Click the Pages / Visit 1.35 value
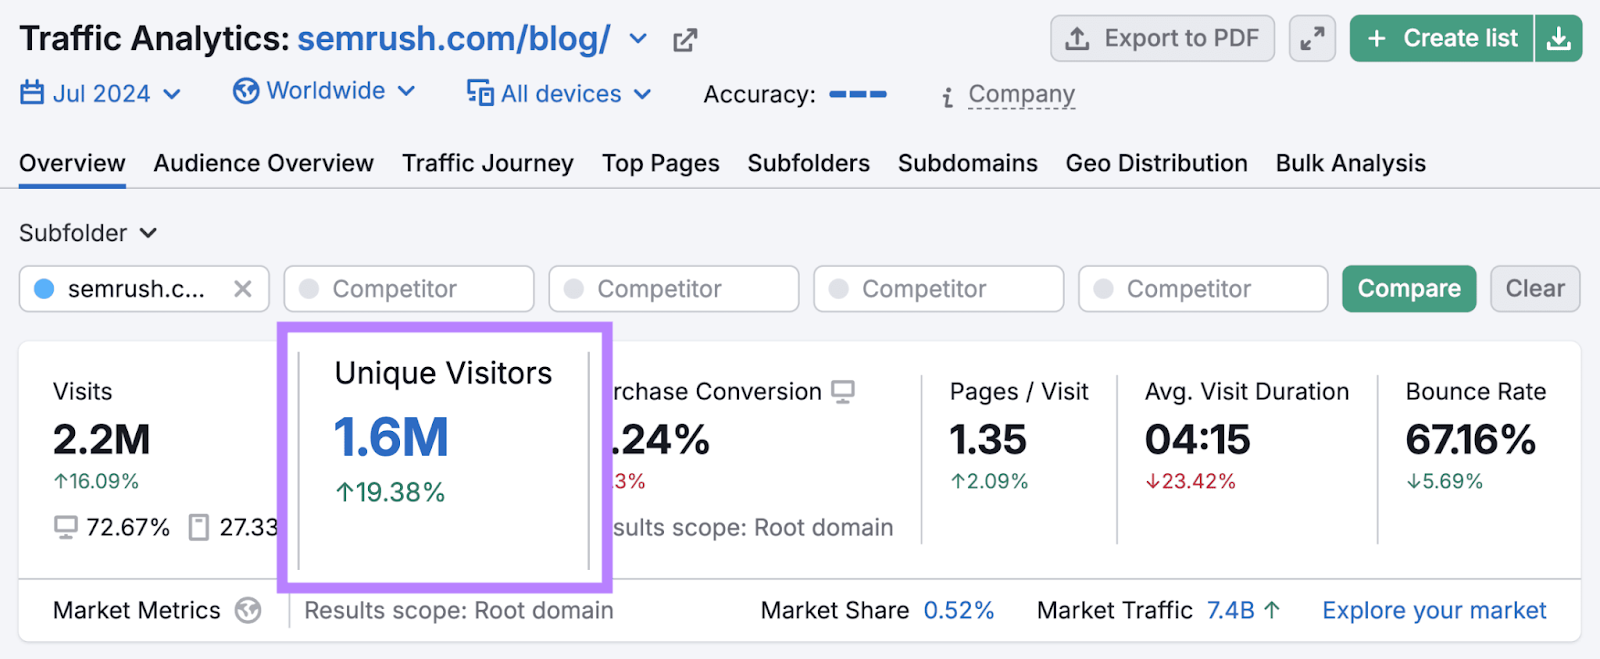This screenshot has height=659, width=1600. (988, 440)
